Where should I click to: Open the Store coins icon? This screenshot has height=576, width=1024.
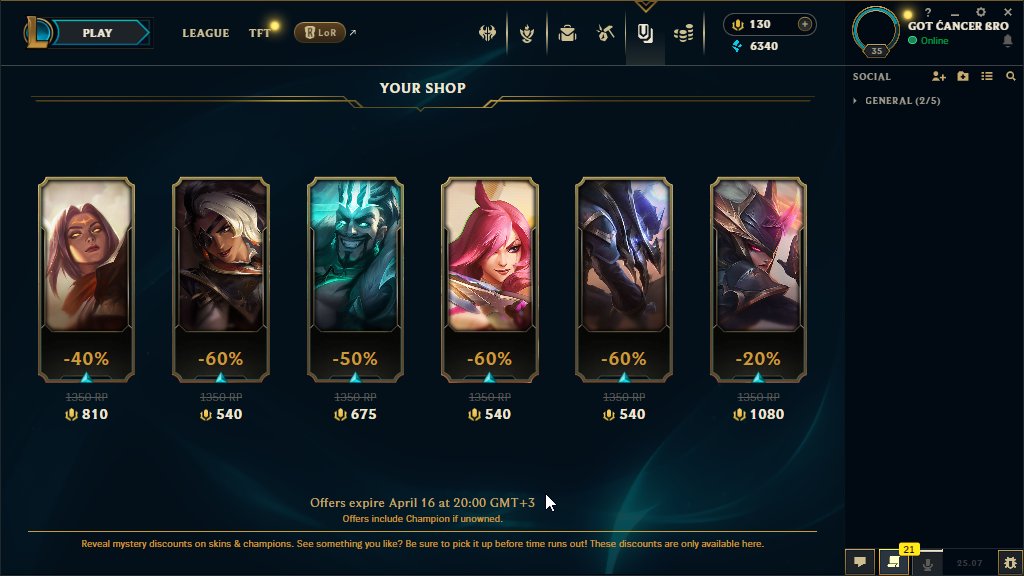pyautogui.click(x=684, y=33)
